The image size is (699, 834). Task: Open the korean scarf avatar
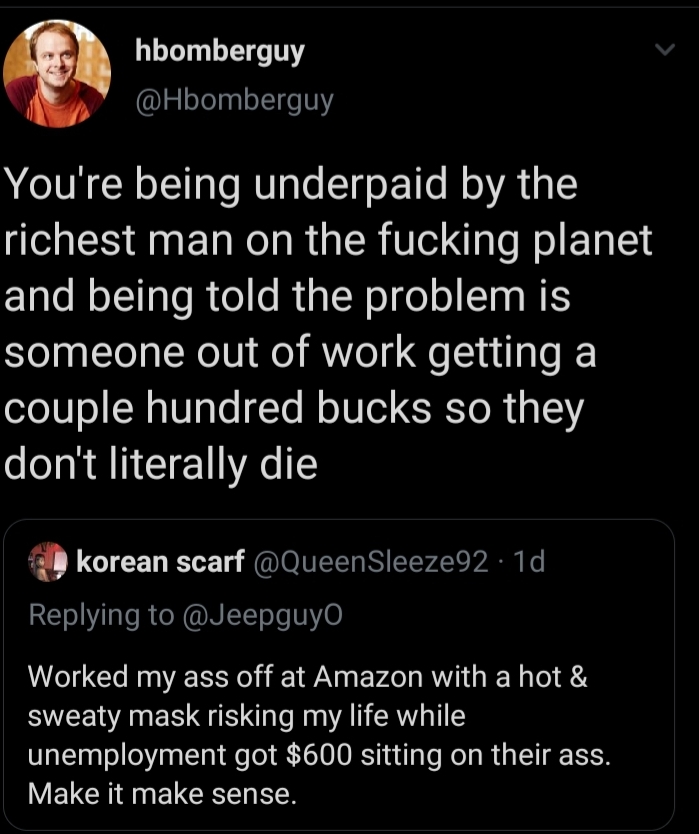[47, 562]
